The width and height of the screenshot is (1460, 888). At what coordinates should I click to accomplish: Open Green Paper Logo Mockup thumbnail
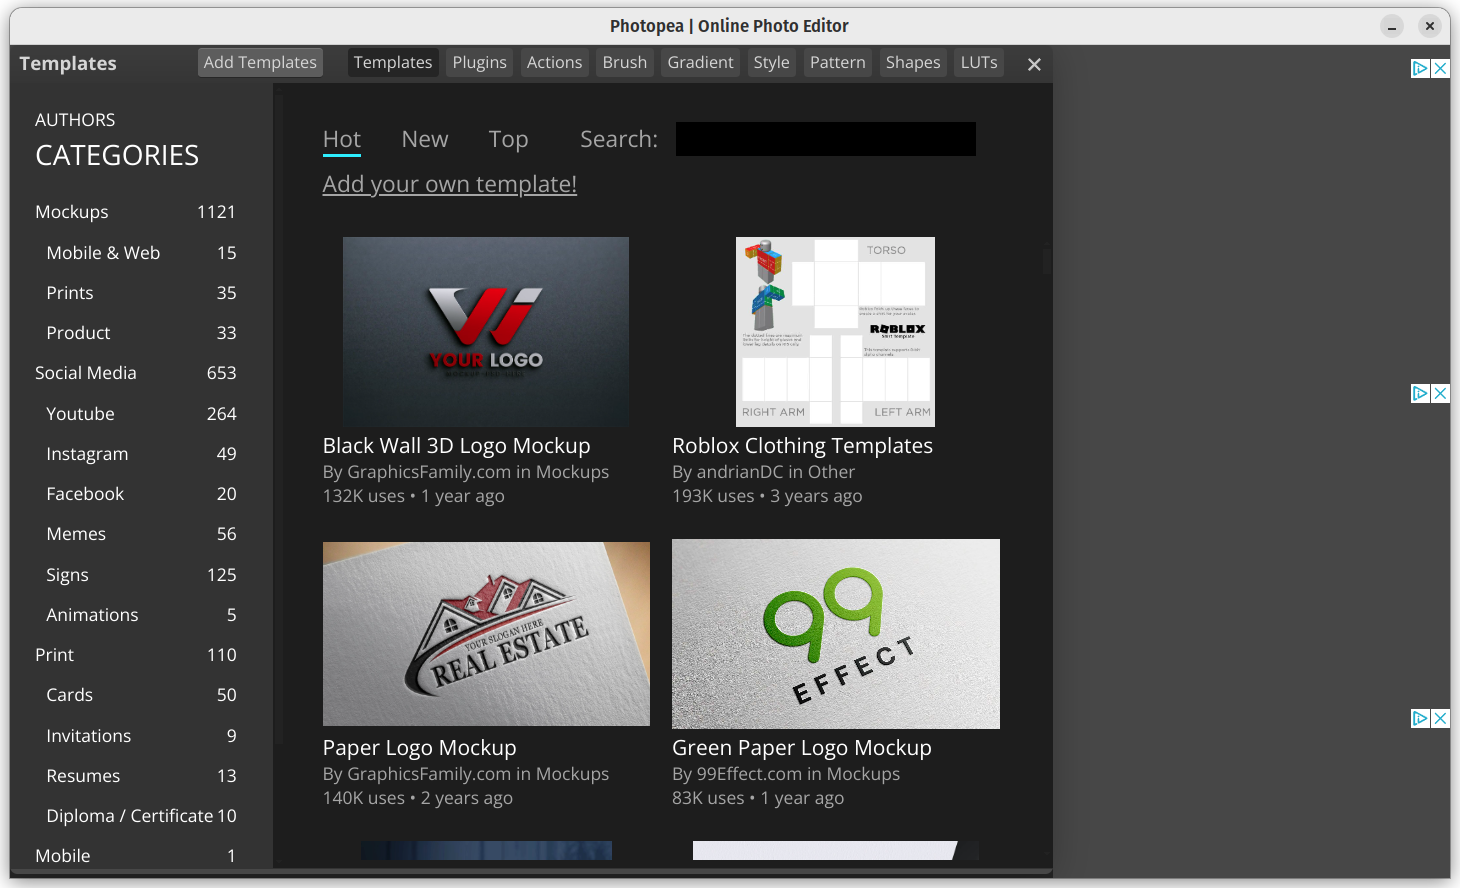(836, 634)
